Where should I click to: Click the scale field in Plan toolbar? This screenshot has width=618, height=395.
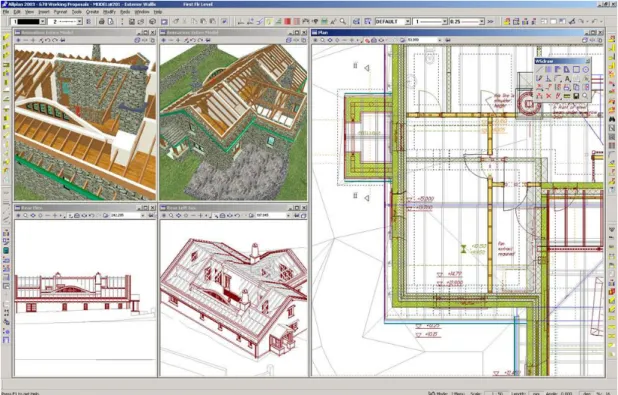pos(422,40)
